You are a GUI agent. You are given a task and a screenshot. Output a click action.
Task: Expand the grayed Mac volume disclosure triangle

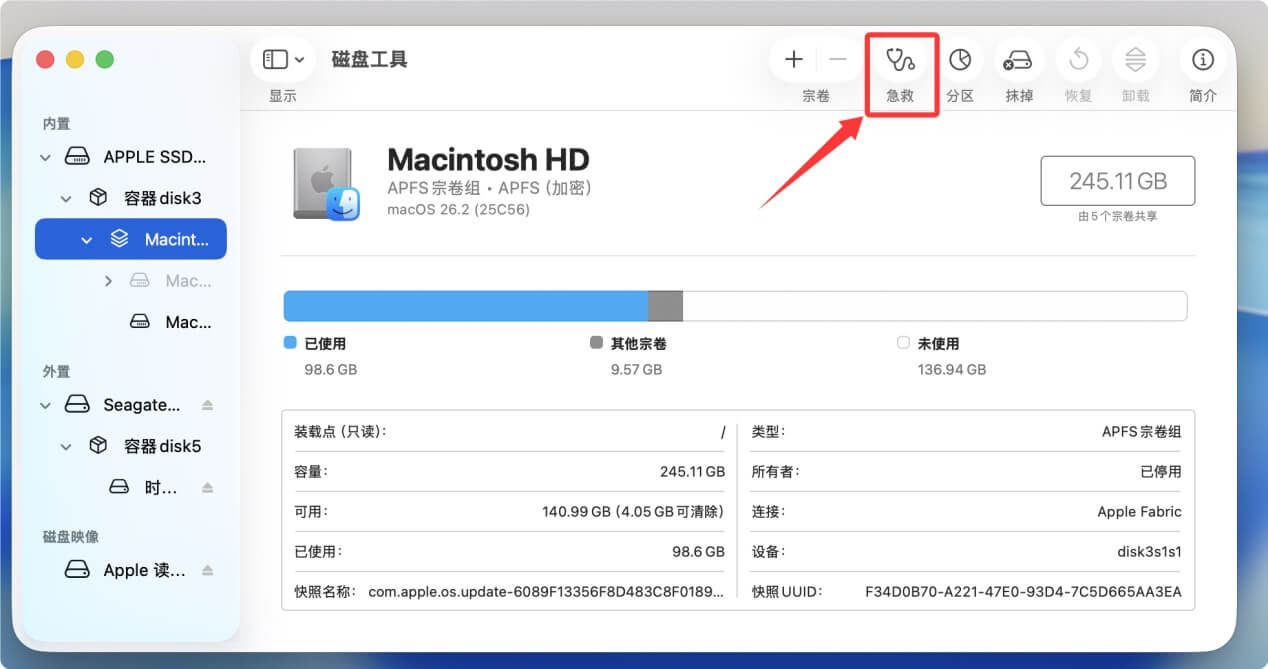click(x=110, y=281)
